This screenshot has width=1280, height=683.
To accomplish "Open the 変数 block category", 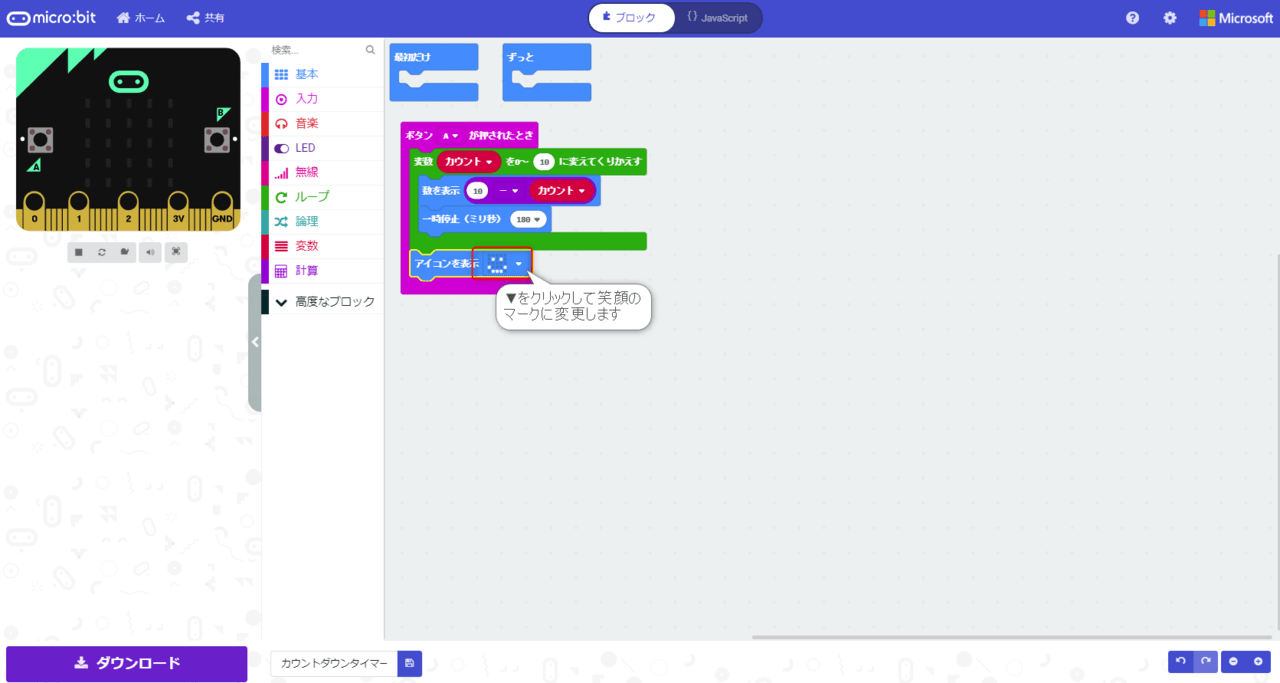I will [323, 246].
